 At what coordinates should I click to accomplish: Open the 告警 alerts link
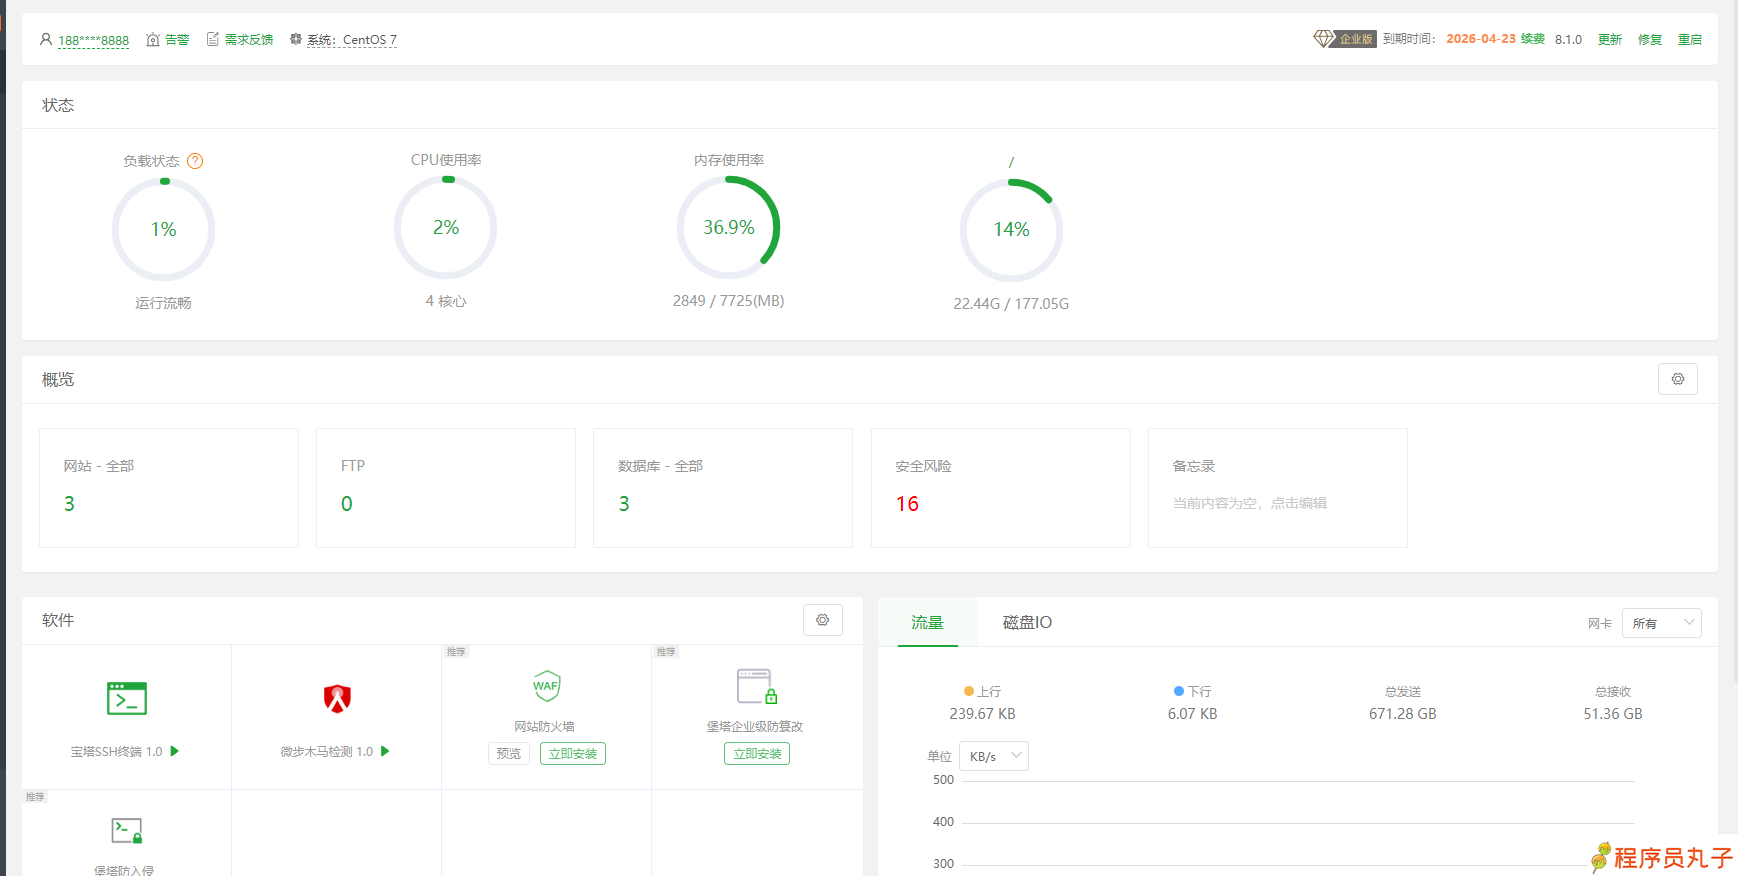(177, 40)
